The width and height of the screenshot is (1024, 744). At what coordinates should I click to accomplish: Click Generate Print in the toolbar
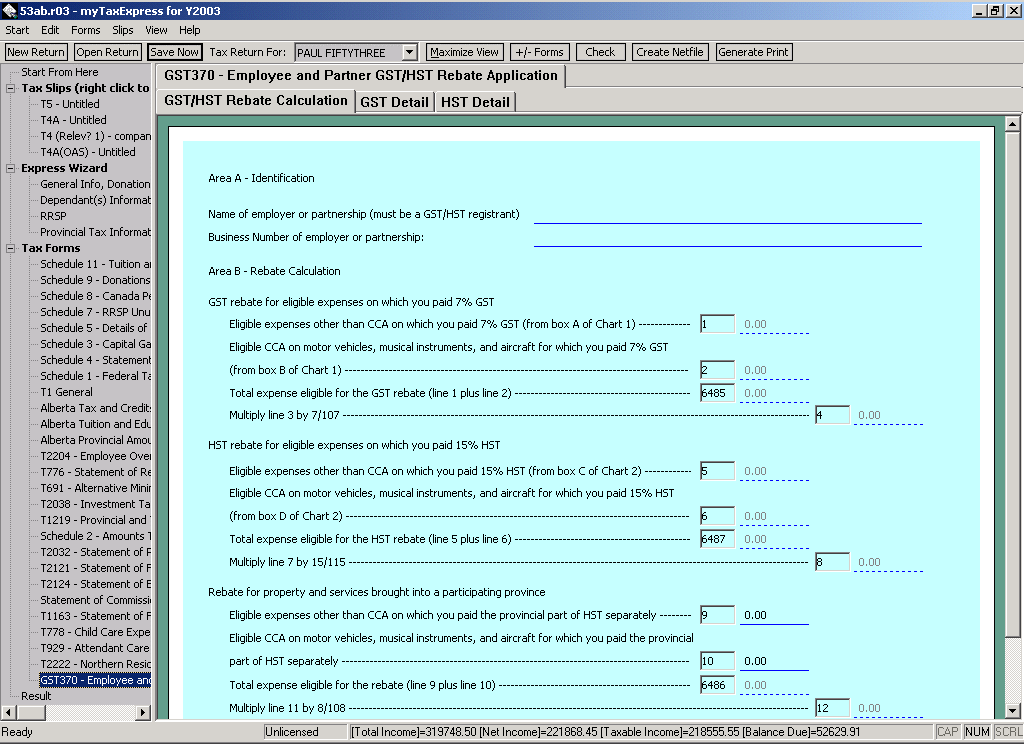coord(754,52)
